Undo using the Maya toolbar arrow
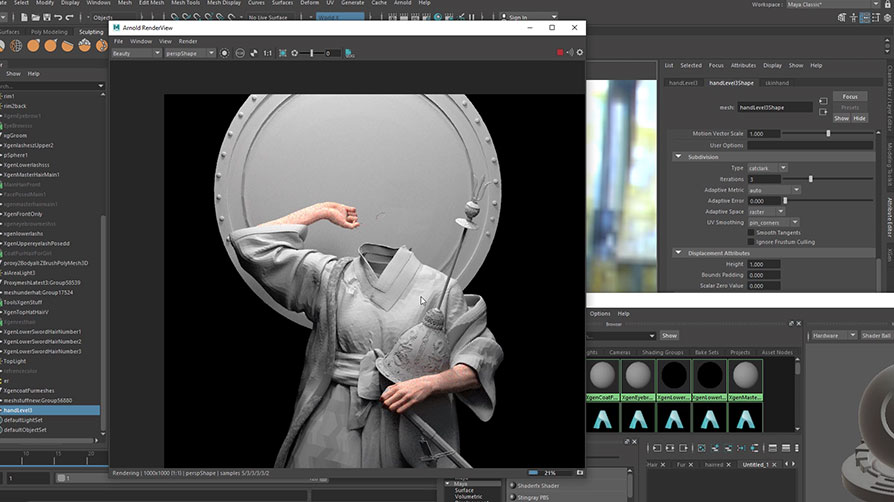Image resolution: width=894 pixels, height=502 pixels. point(58,18)
